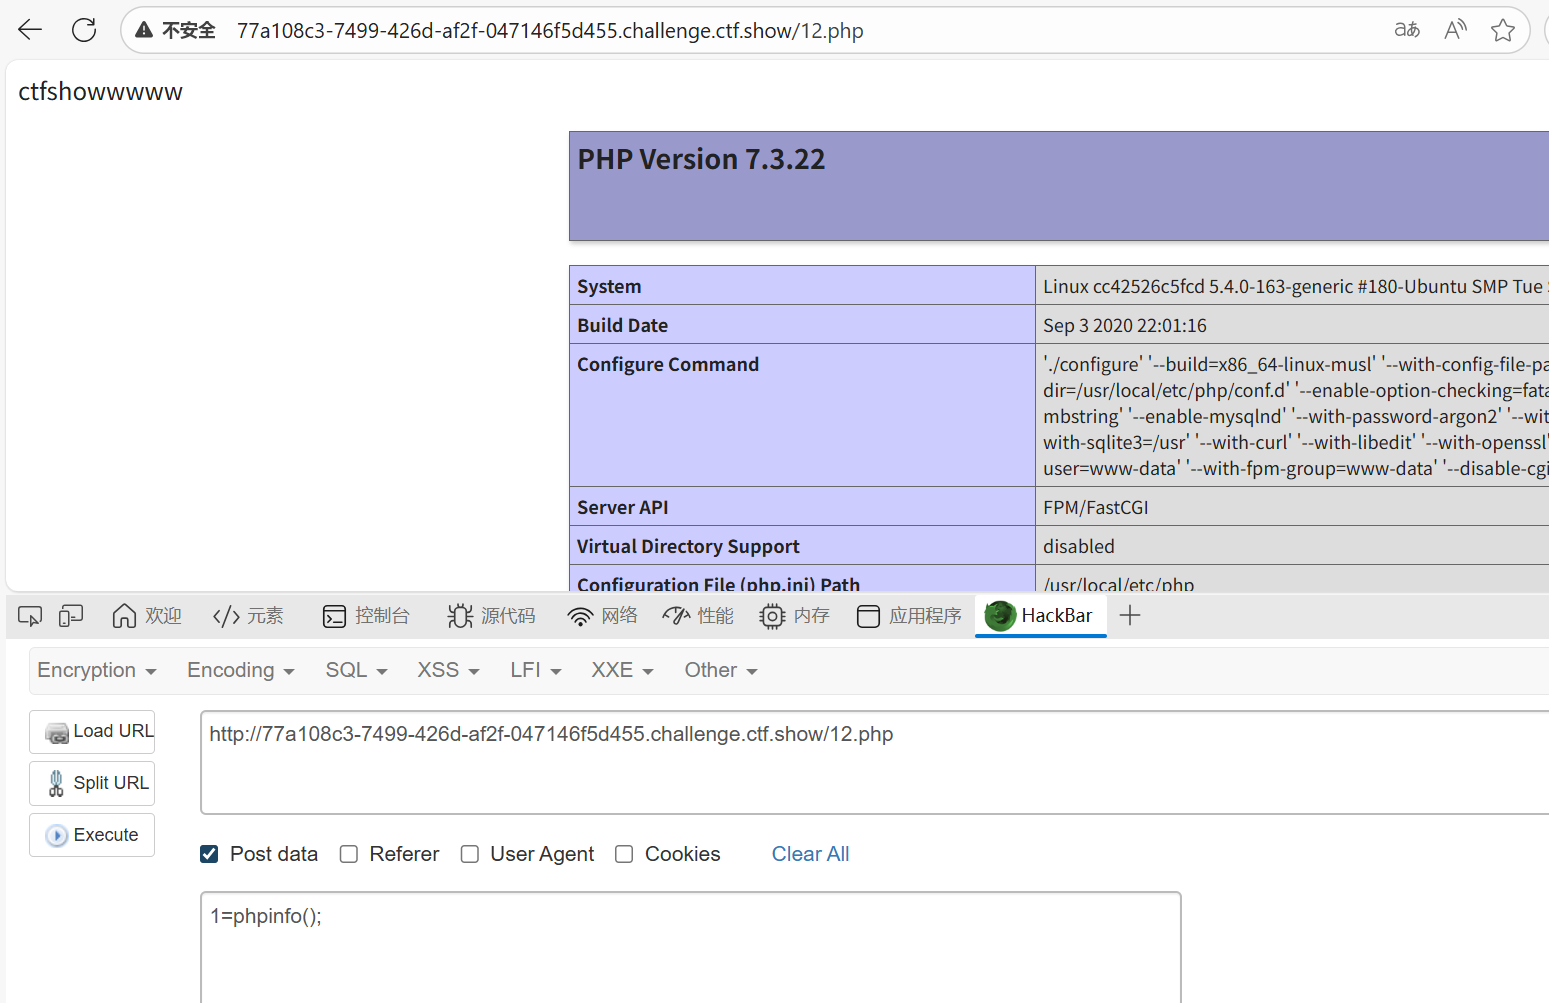Click the ctfshowwwww page text

[x=100, y=92]
